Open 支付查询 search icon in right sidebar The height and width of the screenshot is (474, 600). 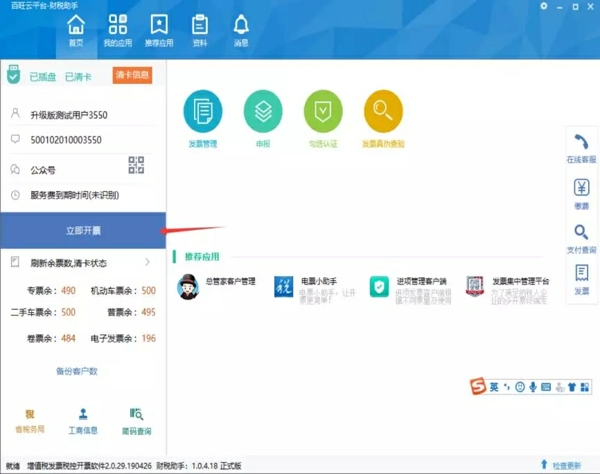[x=581, y=234]
